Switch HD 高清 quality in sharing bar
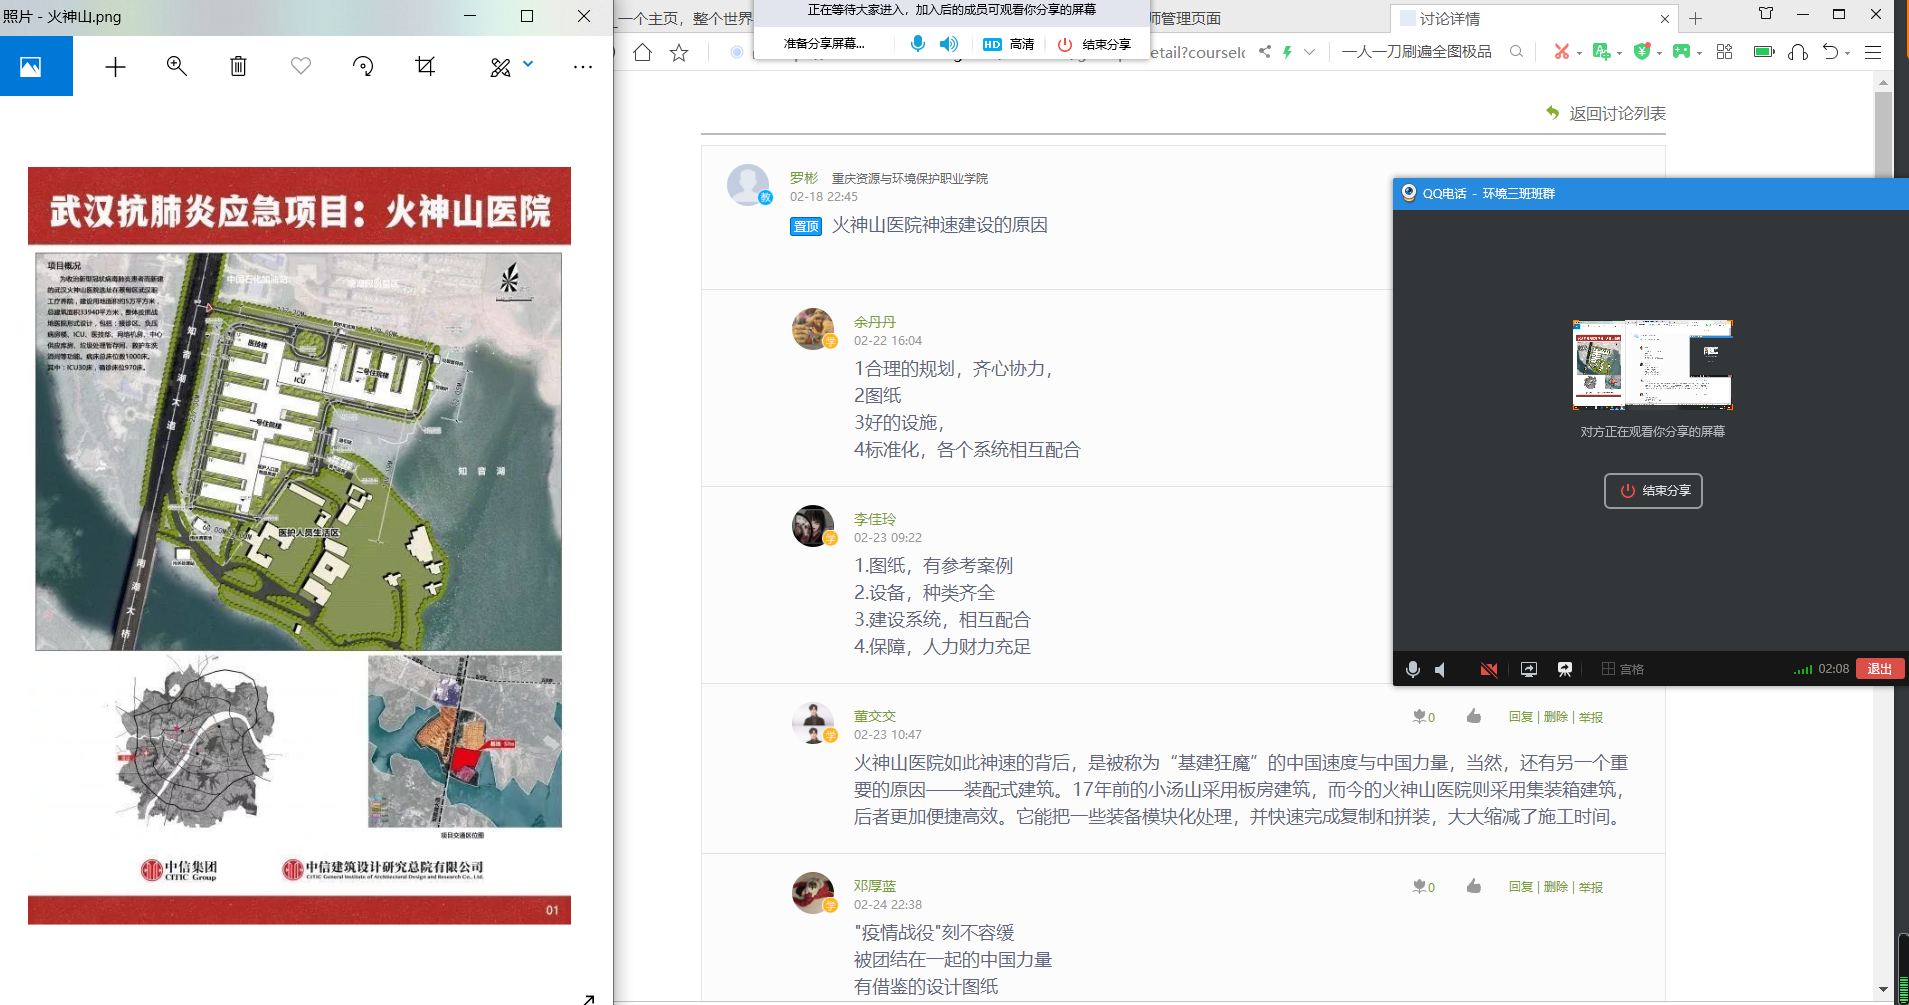The width and height of the screenshot is (1909, 1005). click(x=1008, y=44)
